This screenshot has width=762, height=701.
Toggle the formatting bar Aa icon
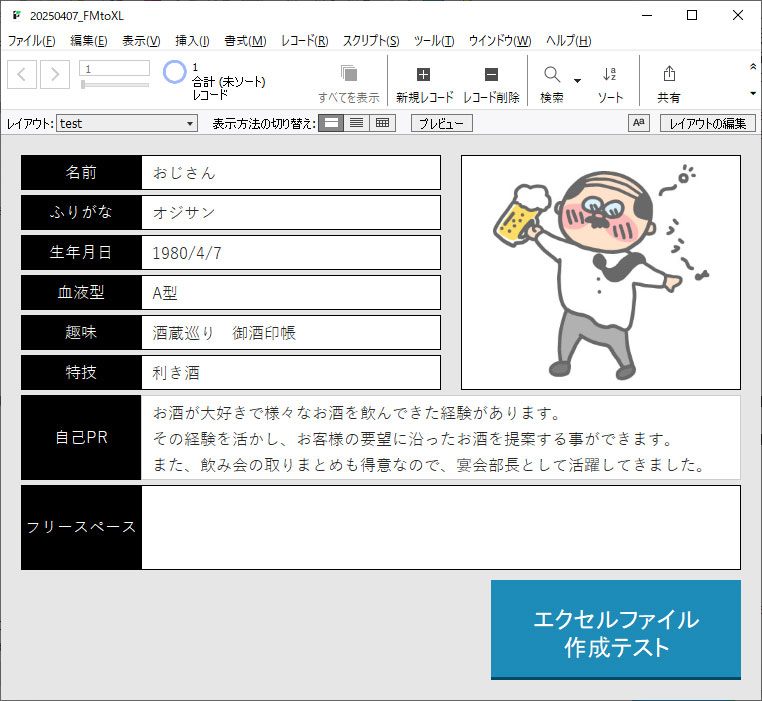coord(639,123)
